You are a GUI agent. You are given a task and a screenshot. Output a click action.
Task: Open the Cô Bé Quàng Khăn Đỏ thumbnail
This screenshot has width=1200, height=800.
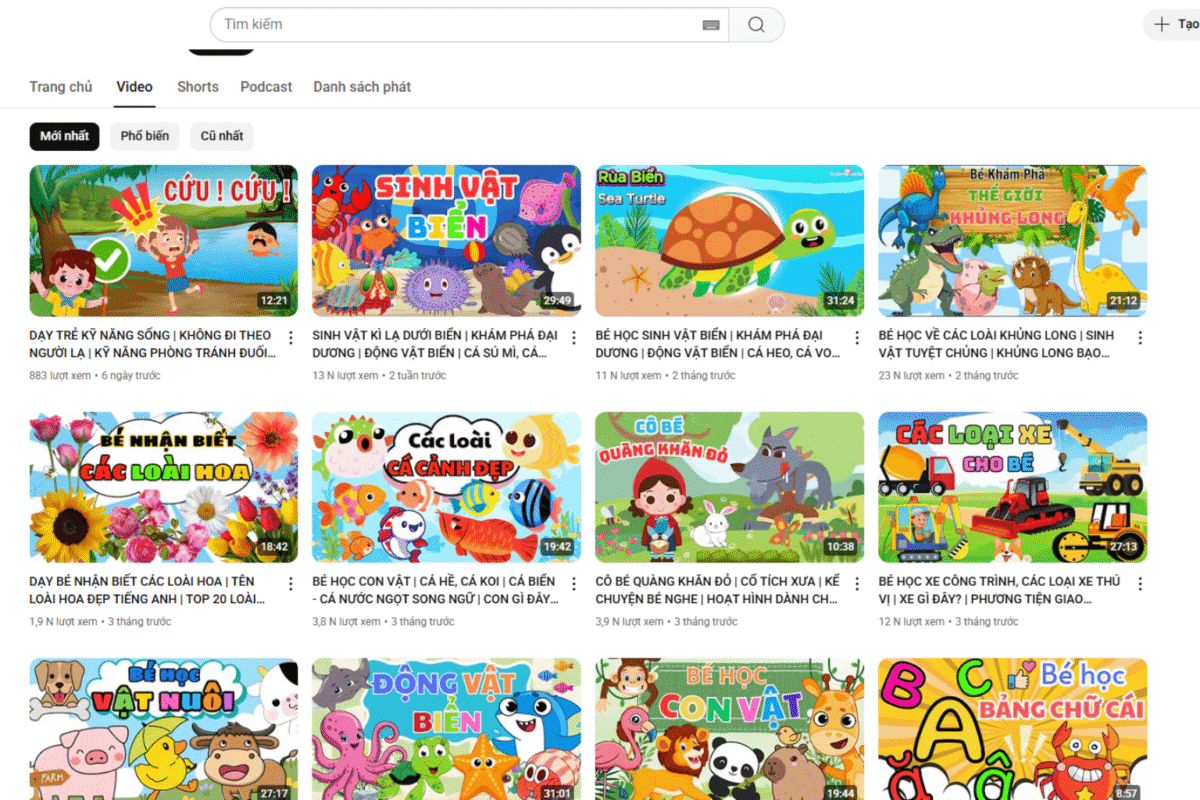pyautogui.click(x=730, y=487)
